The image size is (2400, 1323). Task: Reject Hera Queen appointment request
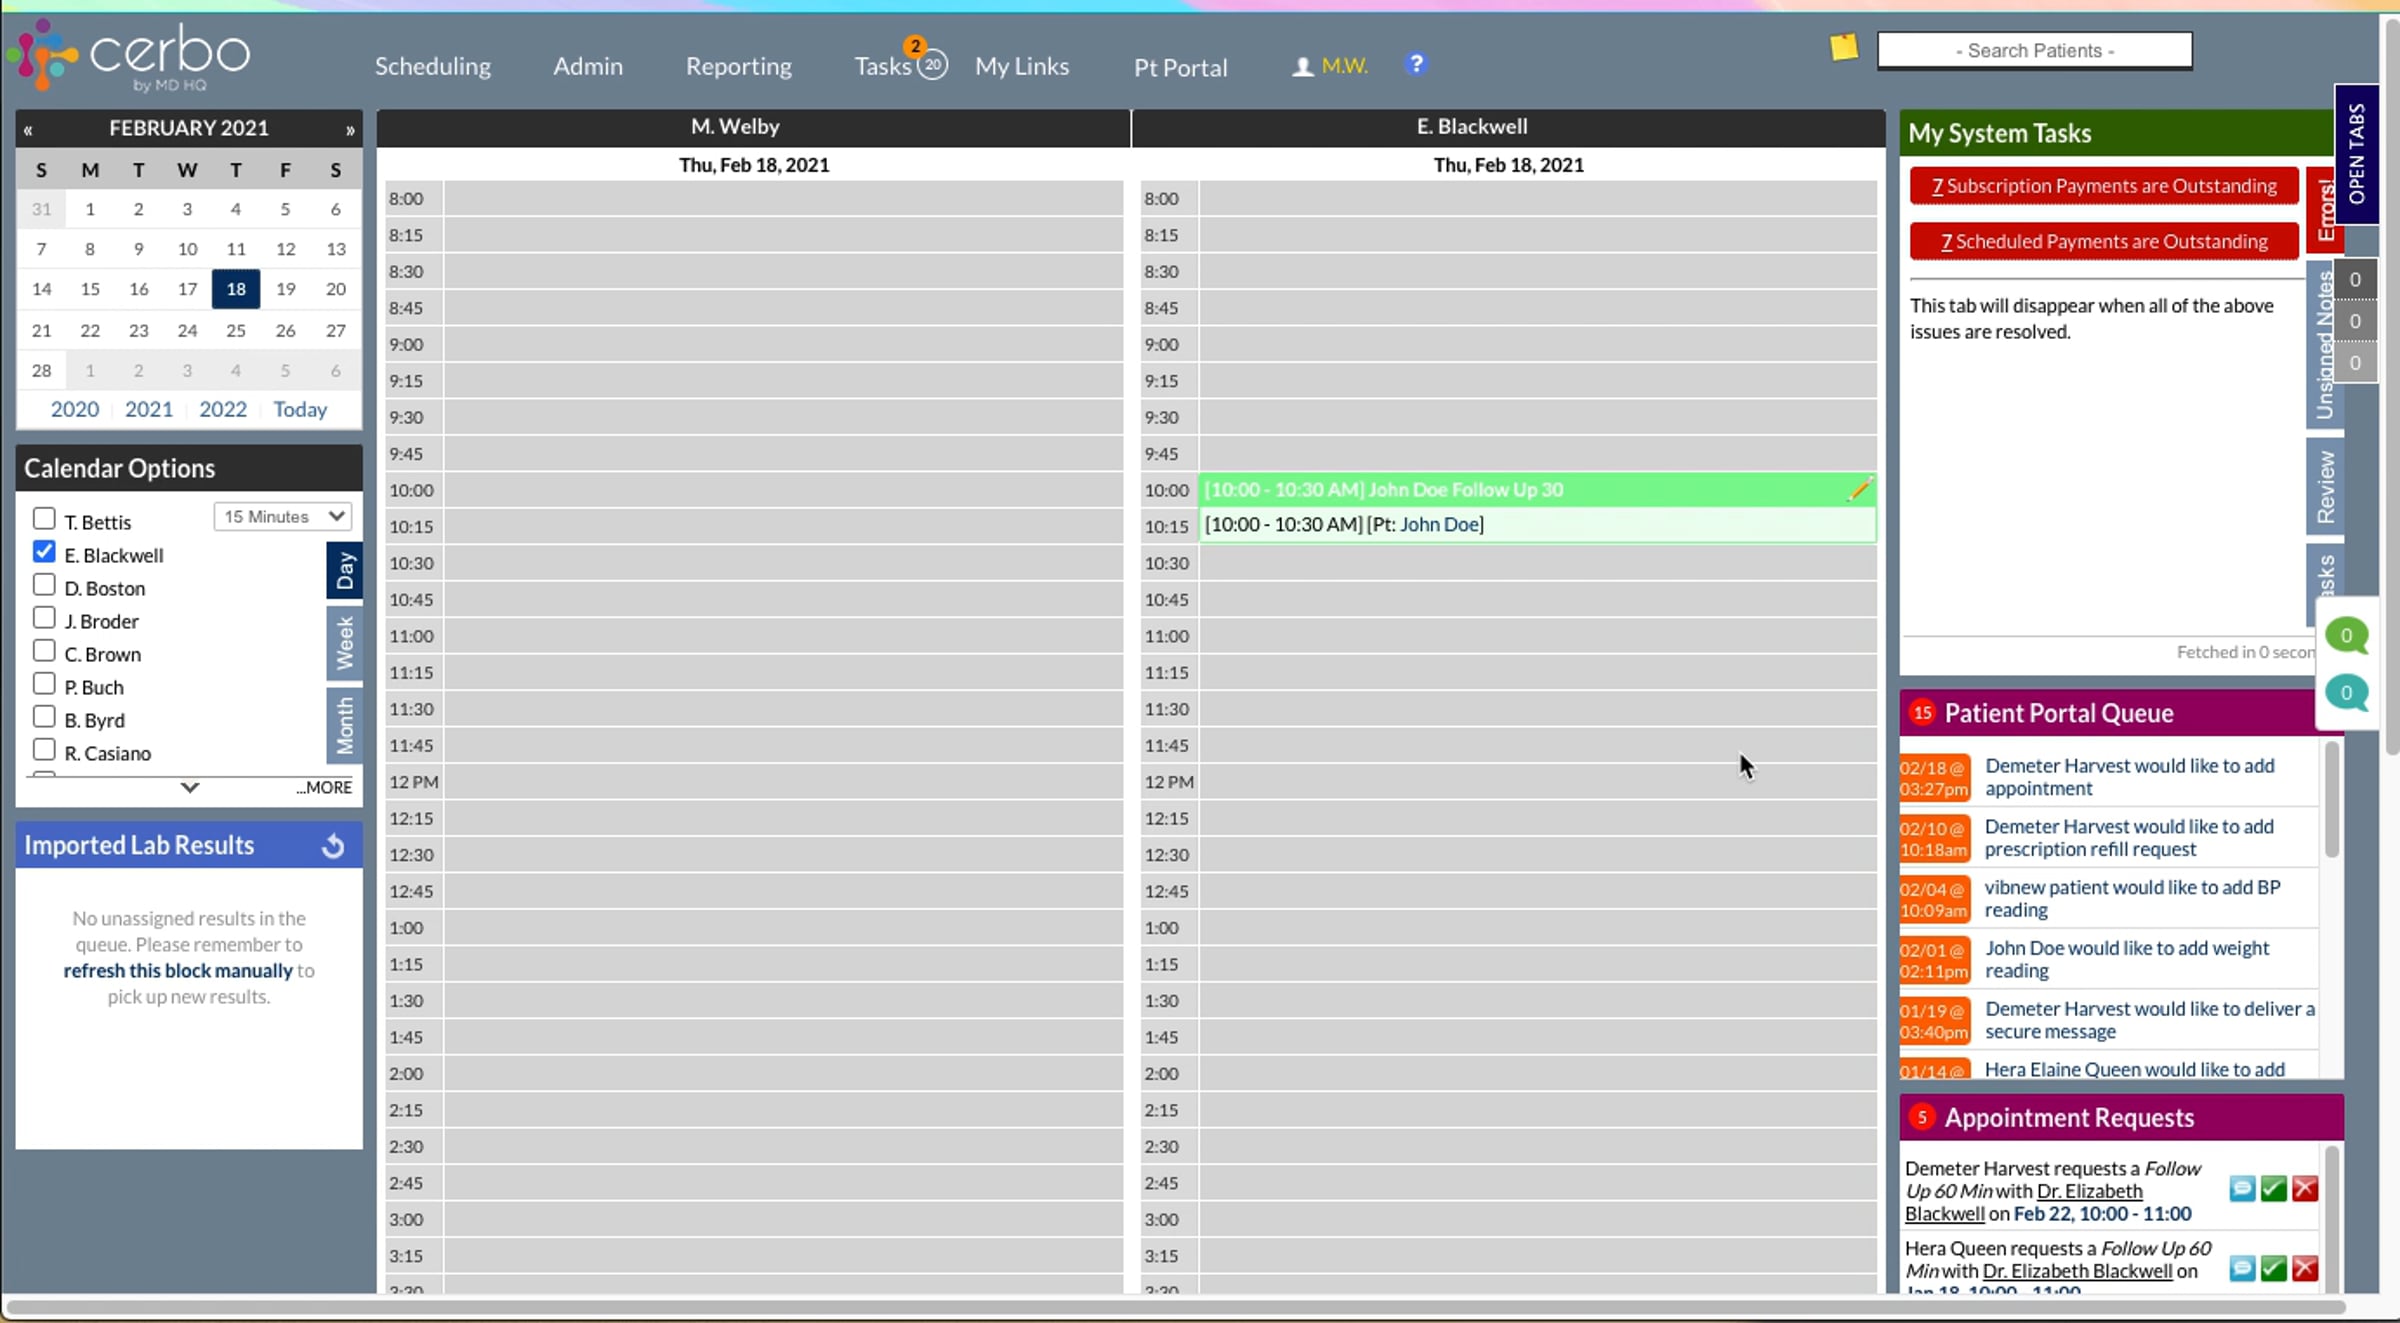click(x=2305, y=1268)
